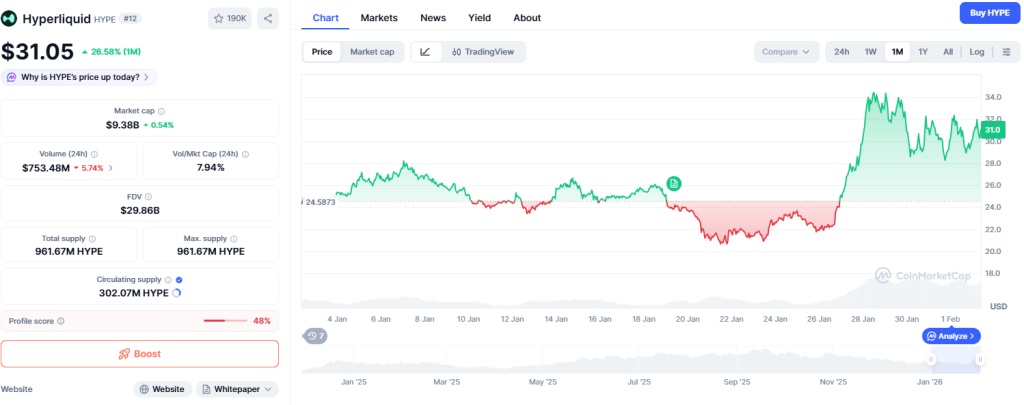Click the left handle of range slider
Screen dimensions: 1024x405
931,359
